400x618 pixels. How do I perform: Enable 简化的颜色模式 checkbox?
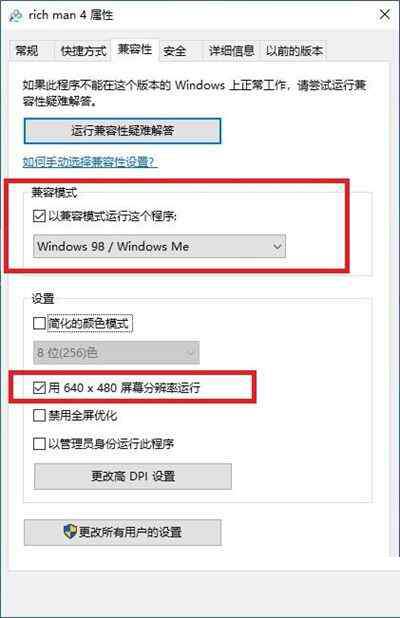click(x=39, y=324)
